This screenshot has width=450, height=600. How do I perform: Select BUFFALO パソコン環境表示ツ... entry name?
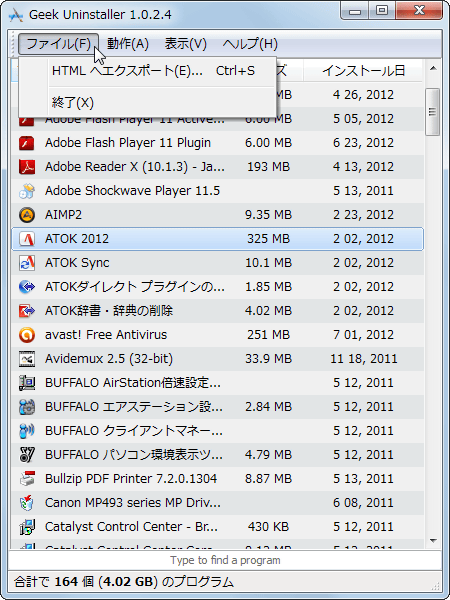134,455
